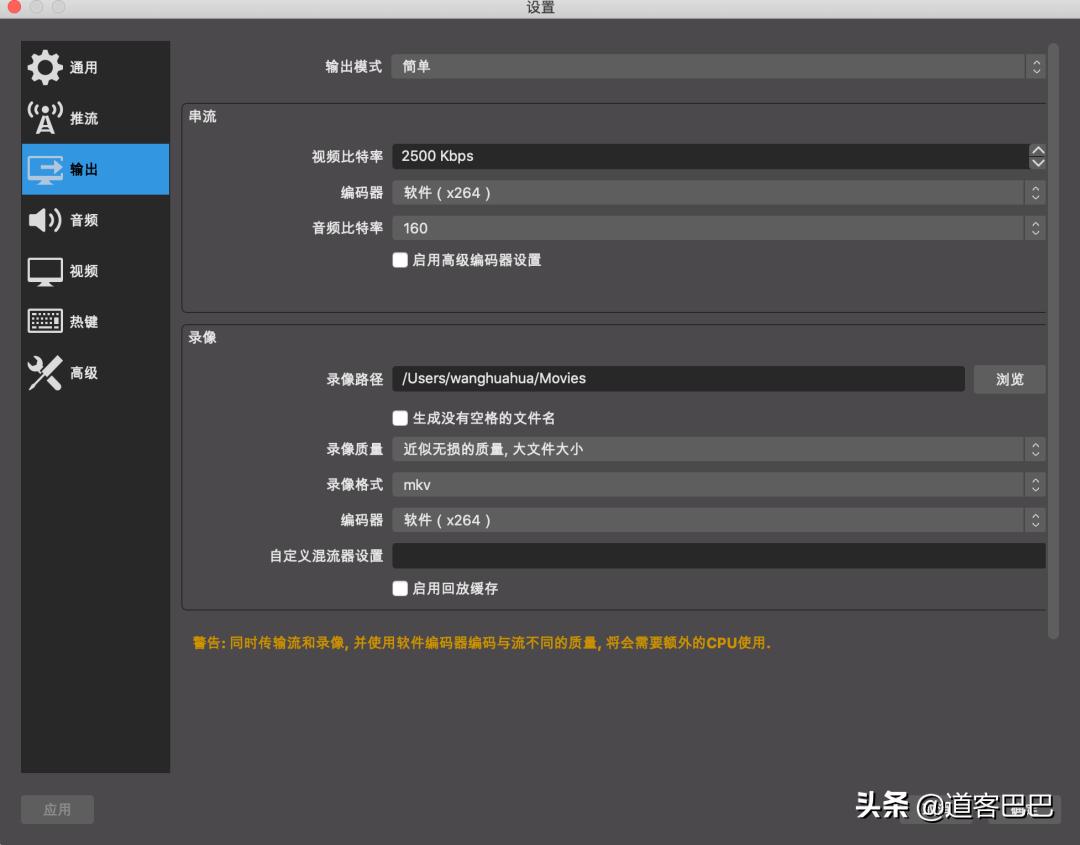Viewport: 1080px width, 845px height.
Task: Switch to the 视频 settings tab
Action: [x=45, y=271]
